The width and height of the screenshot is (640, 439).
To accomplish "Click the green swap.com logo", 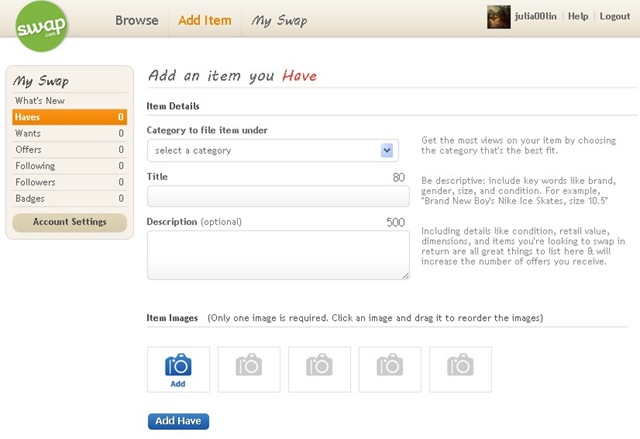I will coord(41,26).
